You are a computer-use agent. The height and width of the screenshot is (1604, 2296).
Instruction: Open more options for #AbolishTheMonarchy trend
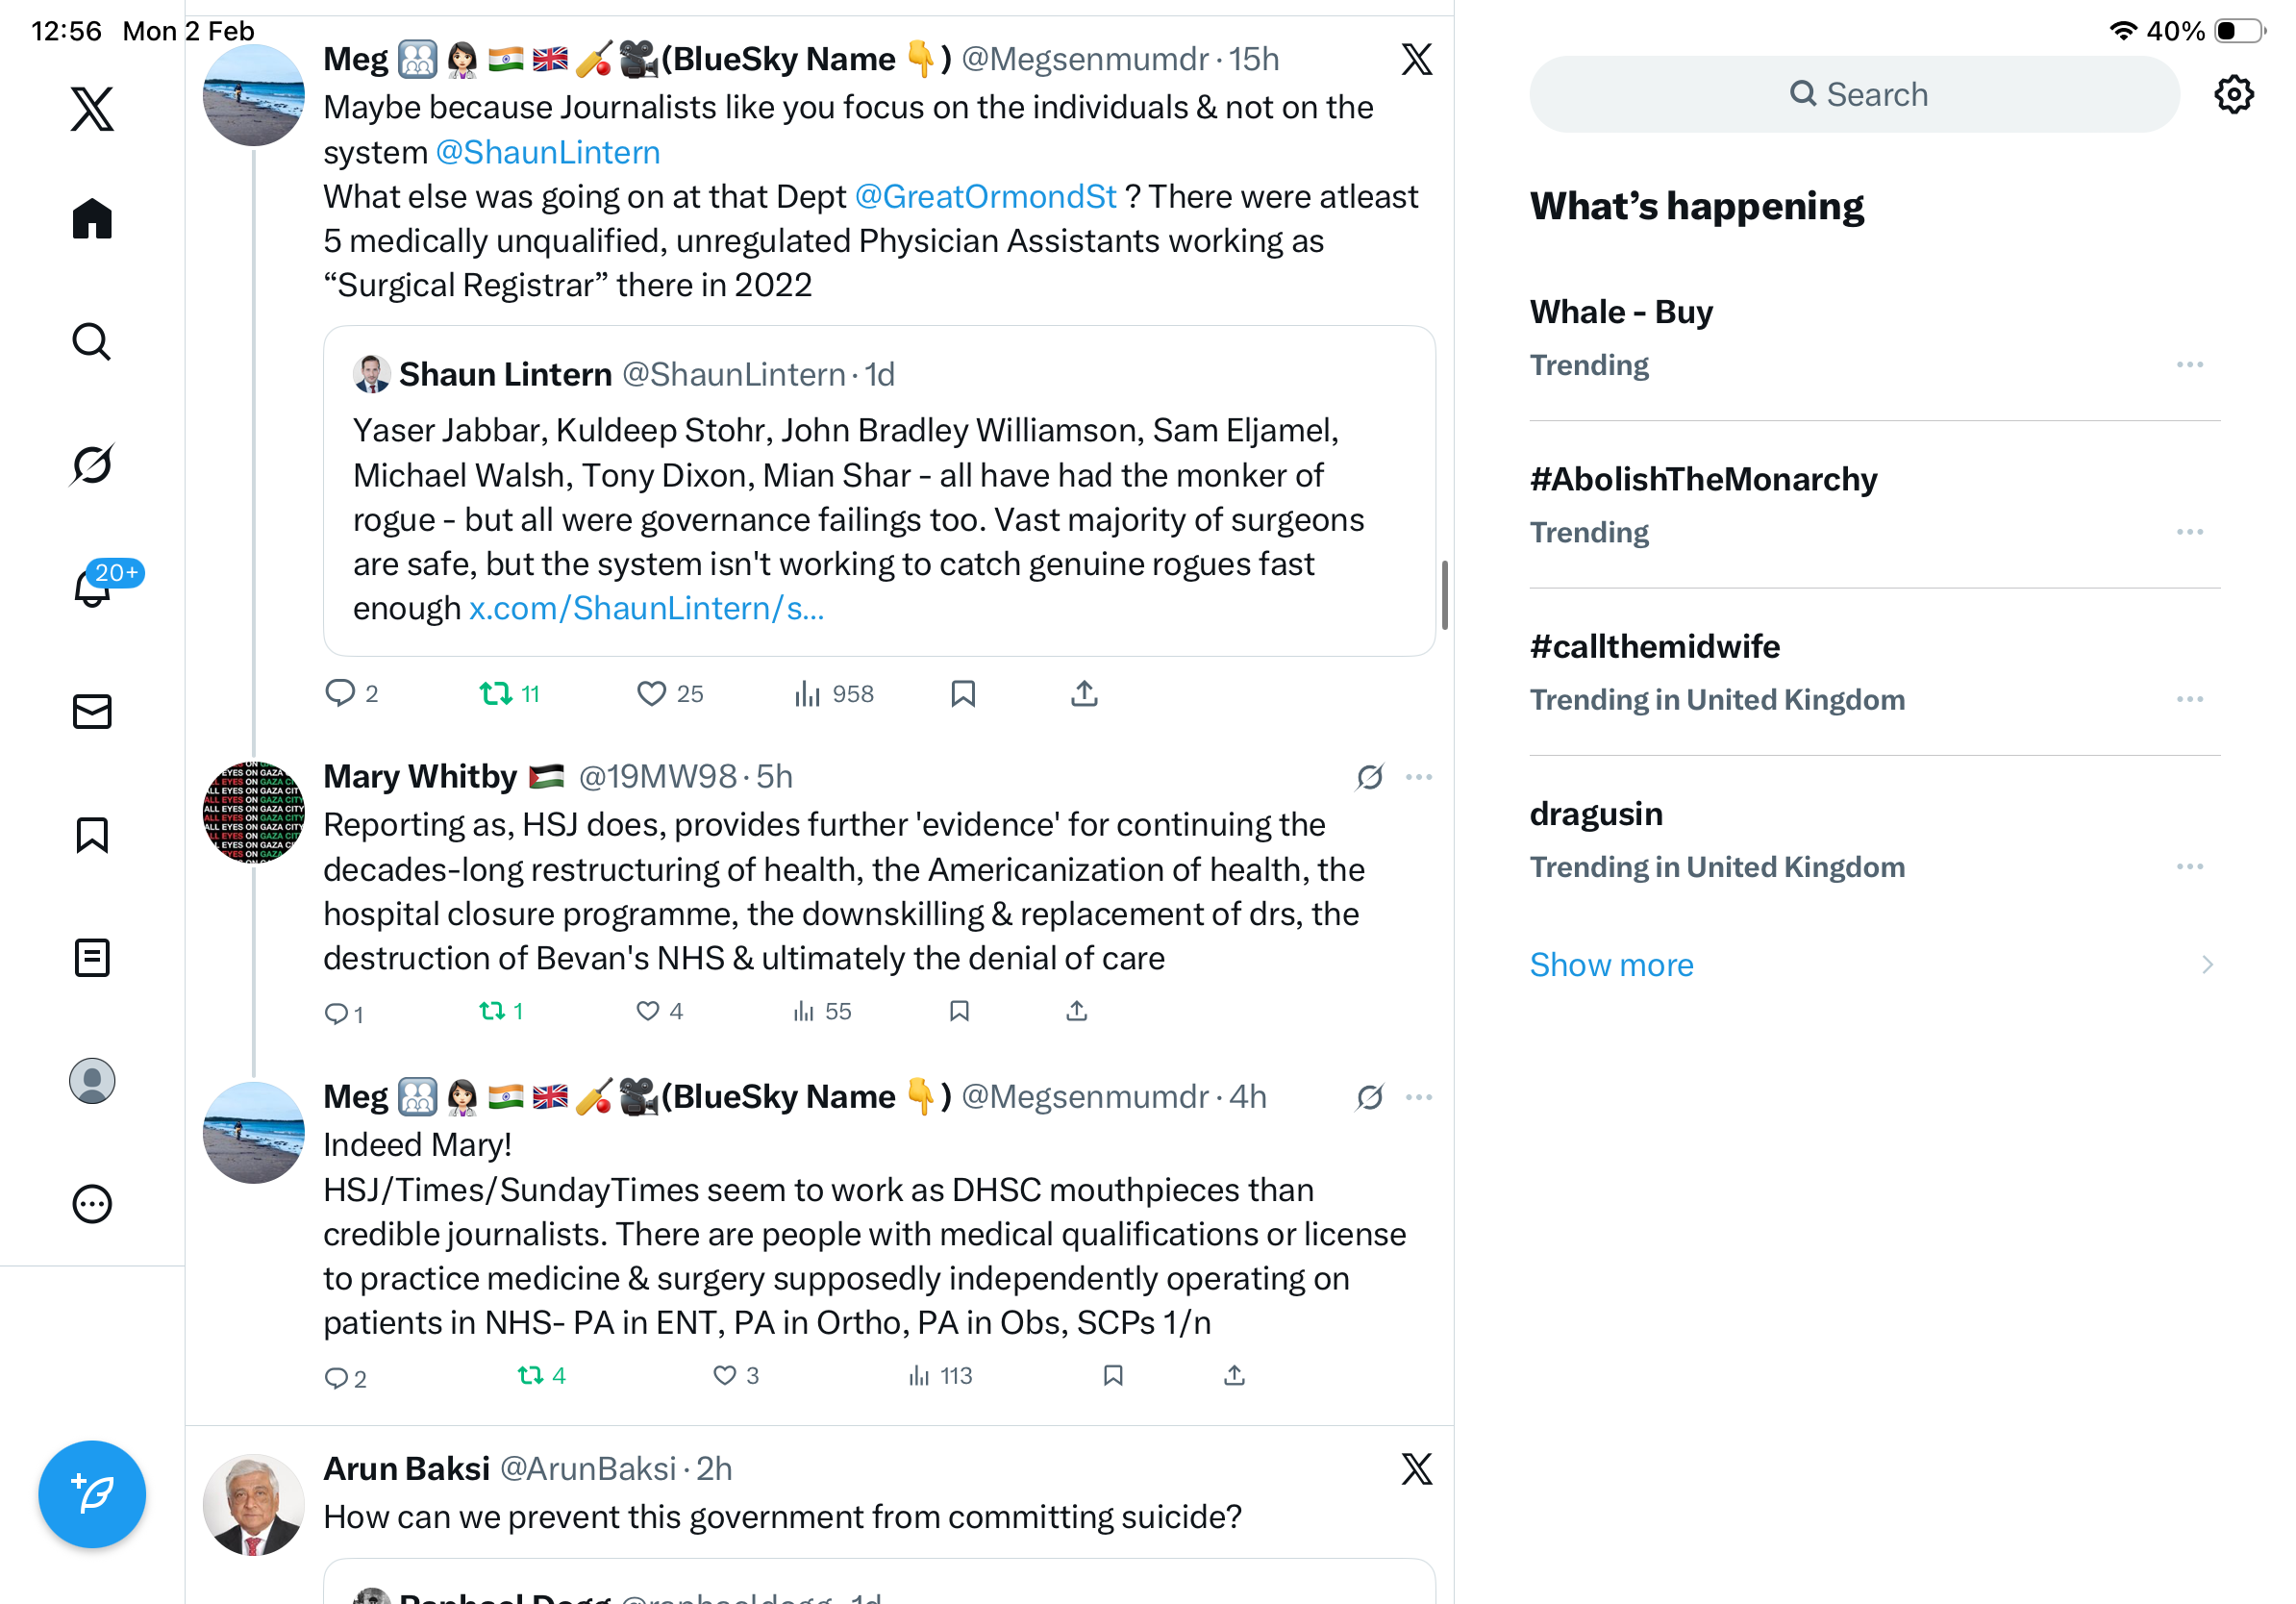coord(2190,532)
